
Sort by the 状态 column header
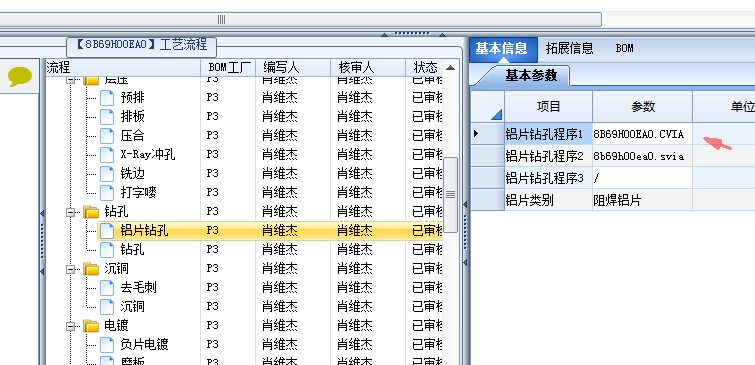click(425, 67)
